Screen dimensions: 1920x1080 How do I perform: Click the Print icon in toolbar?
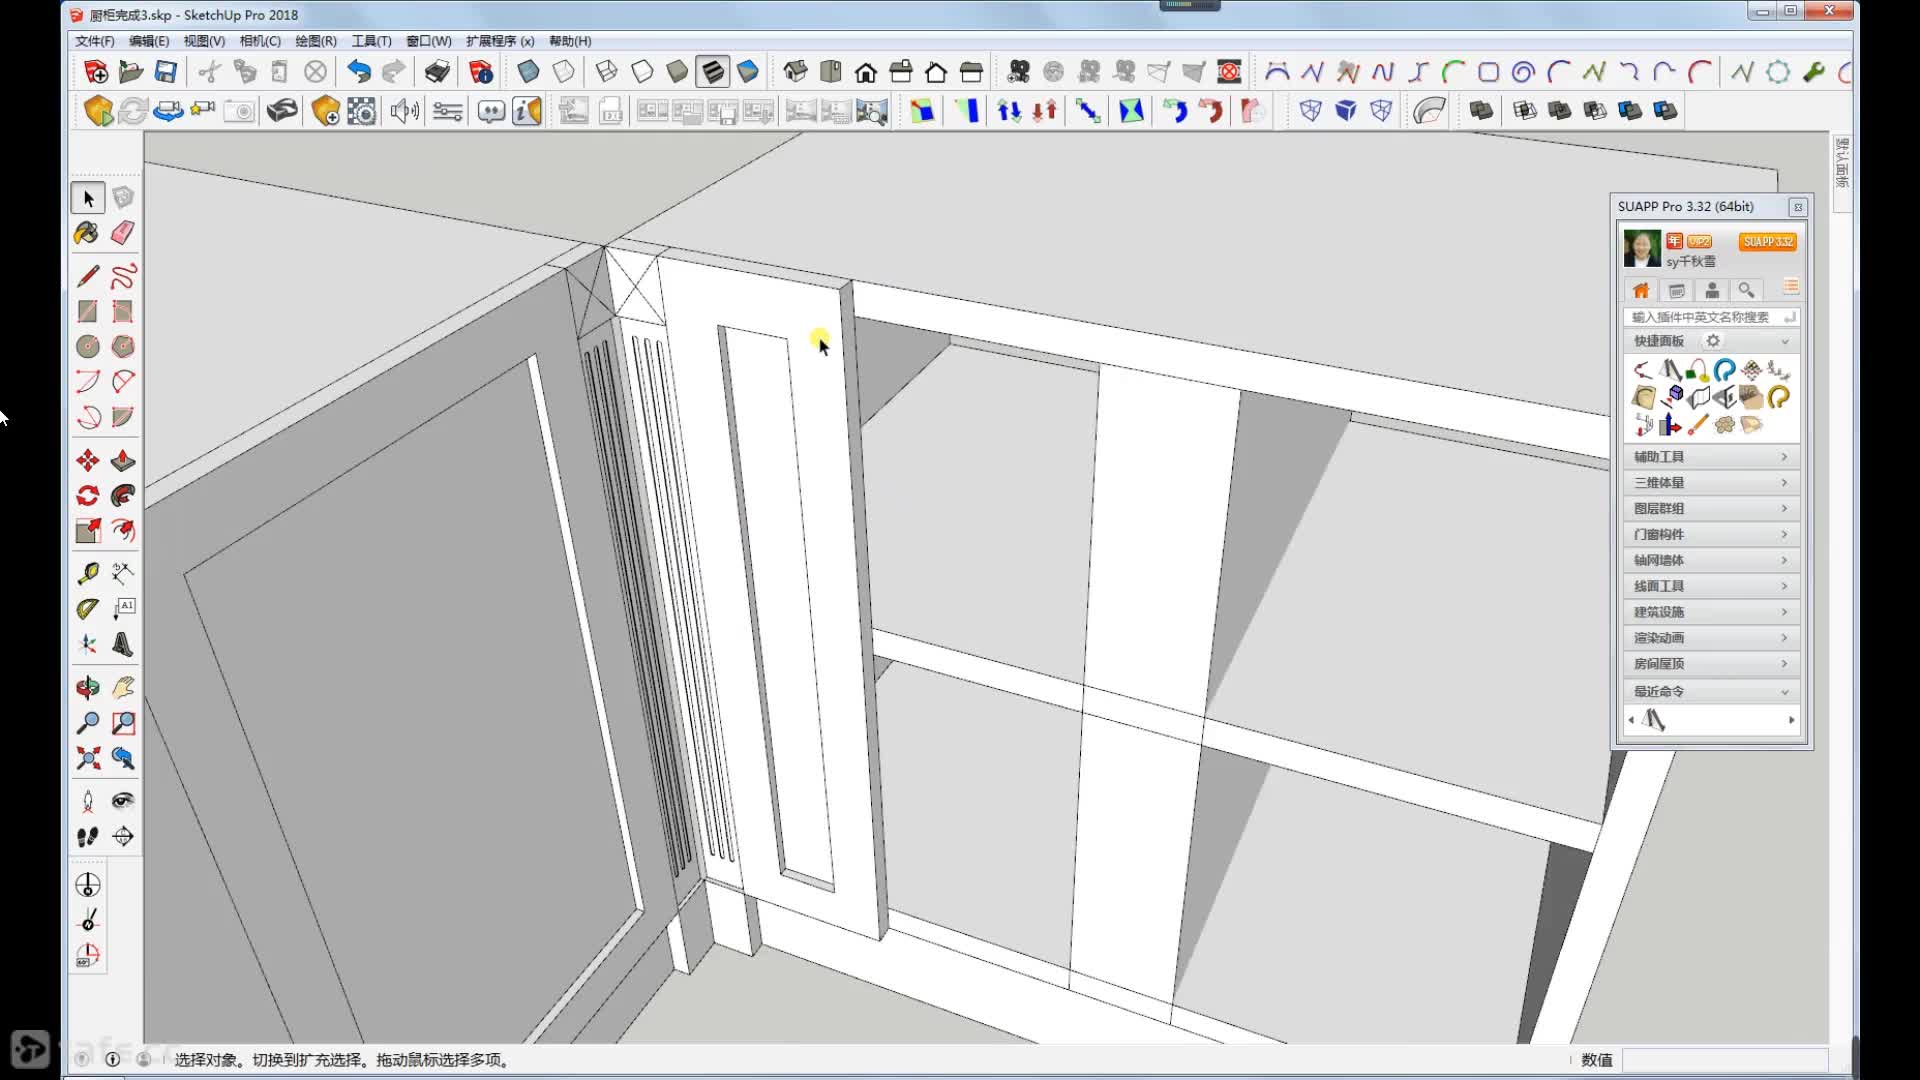click(437, 71)
